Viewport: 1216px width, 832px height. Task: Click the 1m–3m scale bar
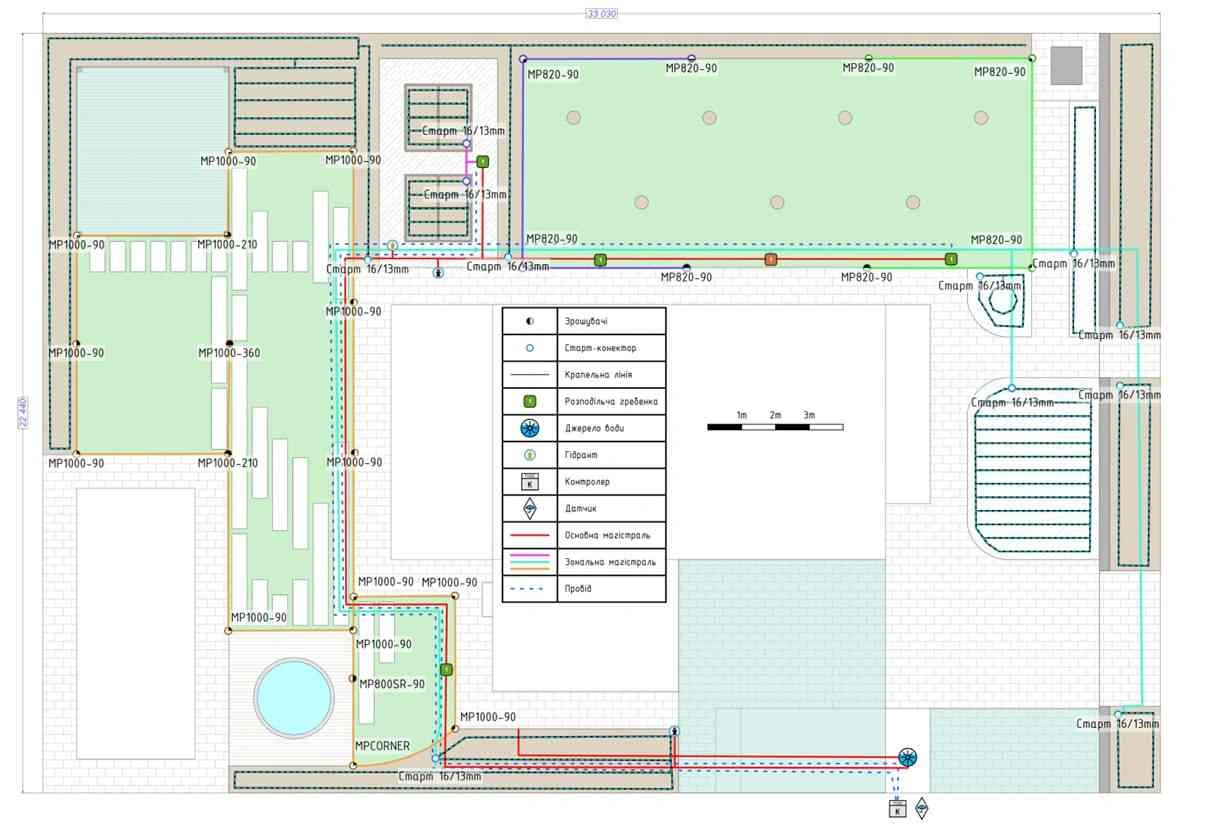coord(775,427)
